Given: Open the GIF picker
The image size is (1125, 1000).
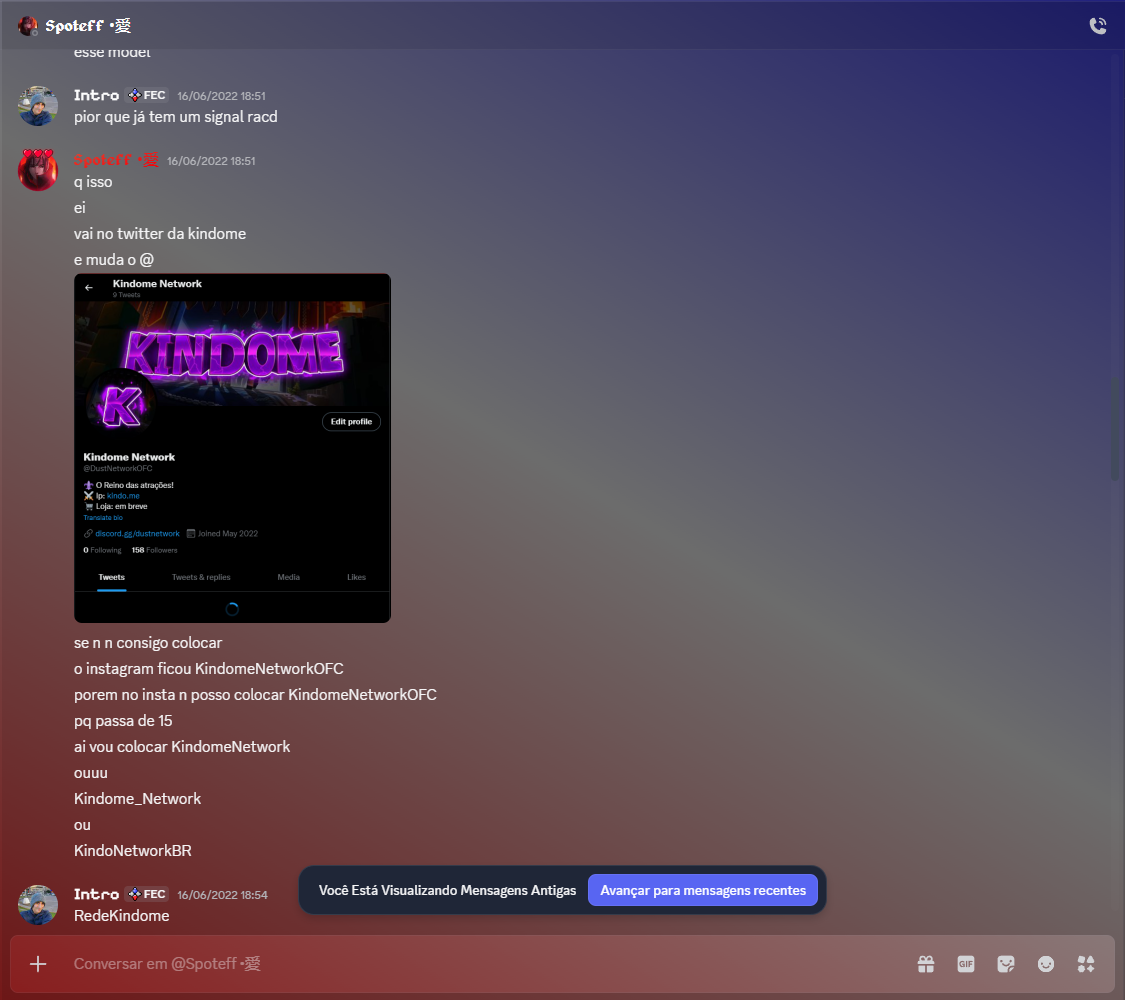Looking at the screenshot, I should [966, 963].
